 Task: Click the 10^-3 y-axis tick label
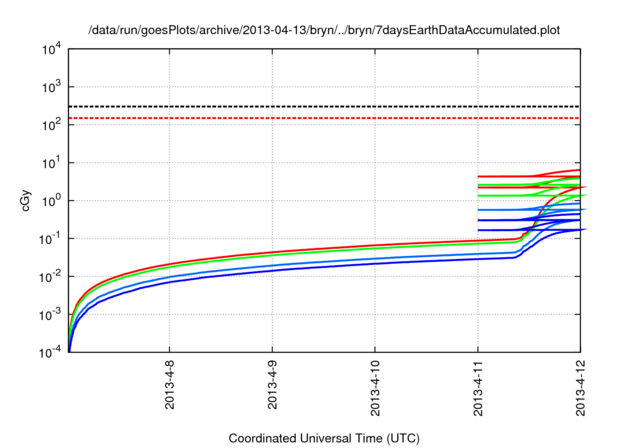(50, 314)
